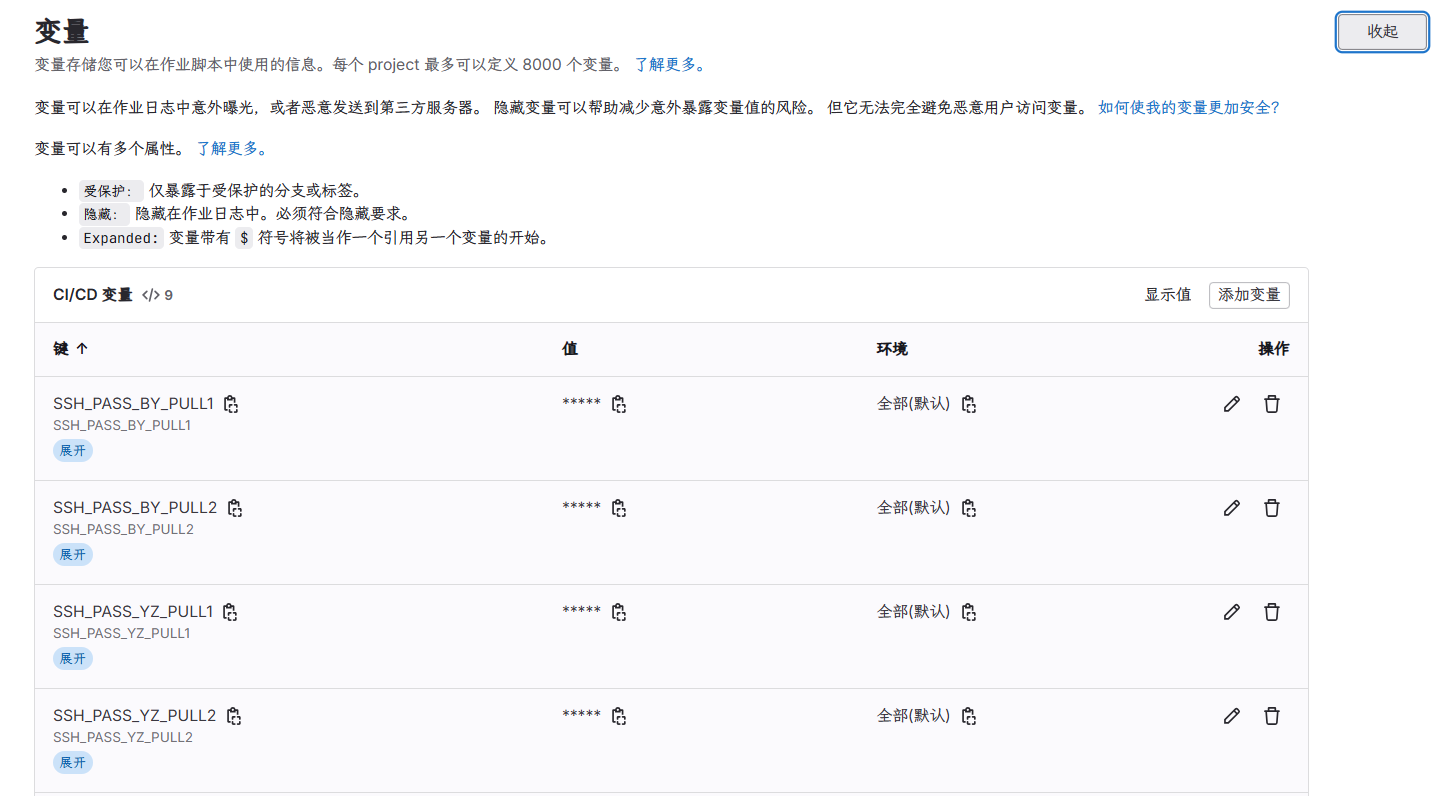1444x796 pixels.
Task: Delete the SSH_PASS_BY_PULL2 variable
Action: (1271, 508)
